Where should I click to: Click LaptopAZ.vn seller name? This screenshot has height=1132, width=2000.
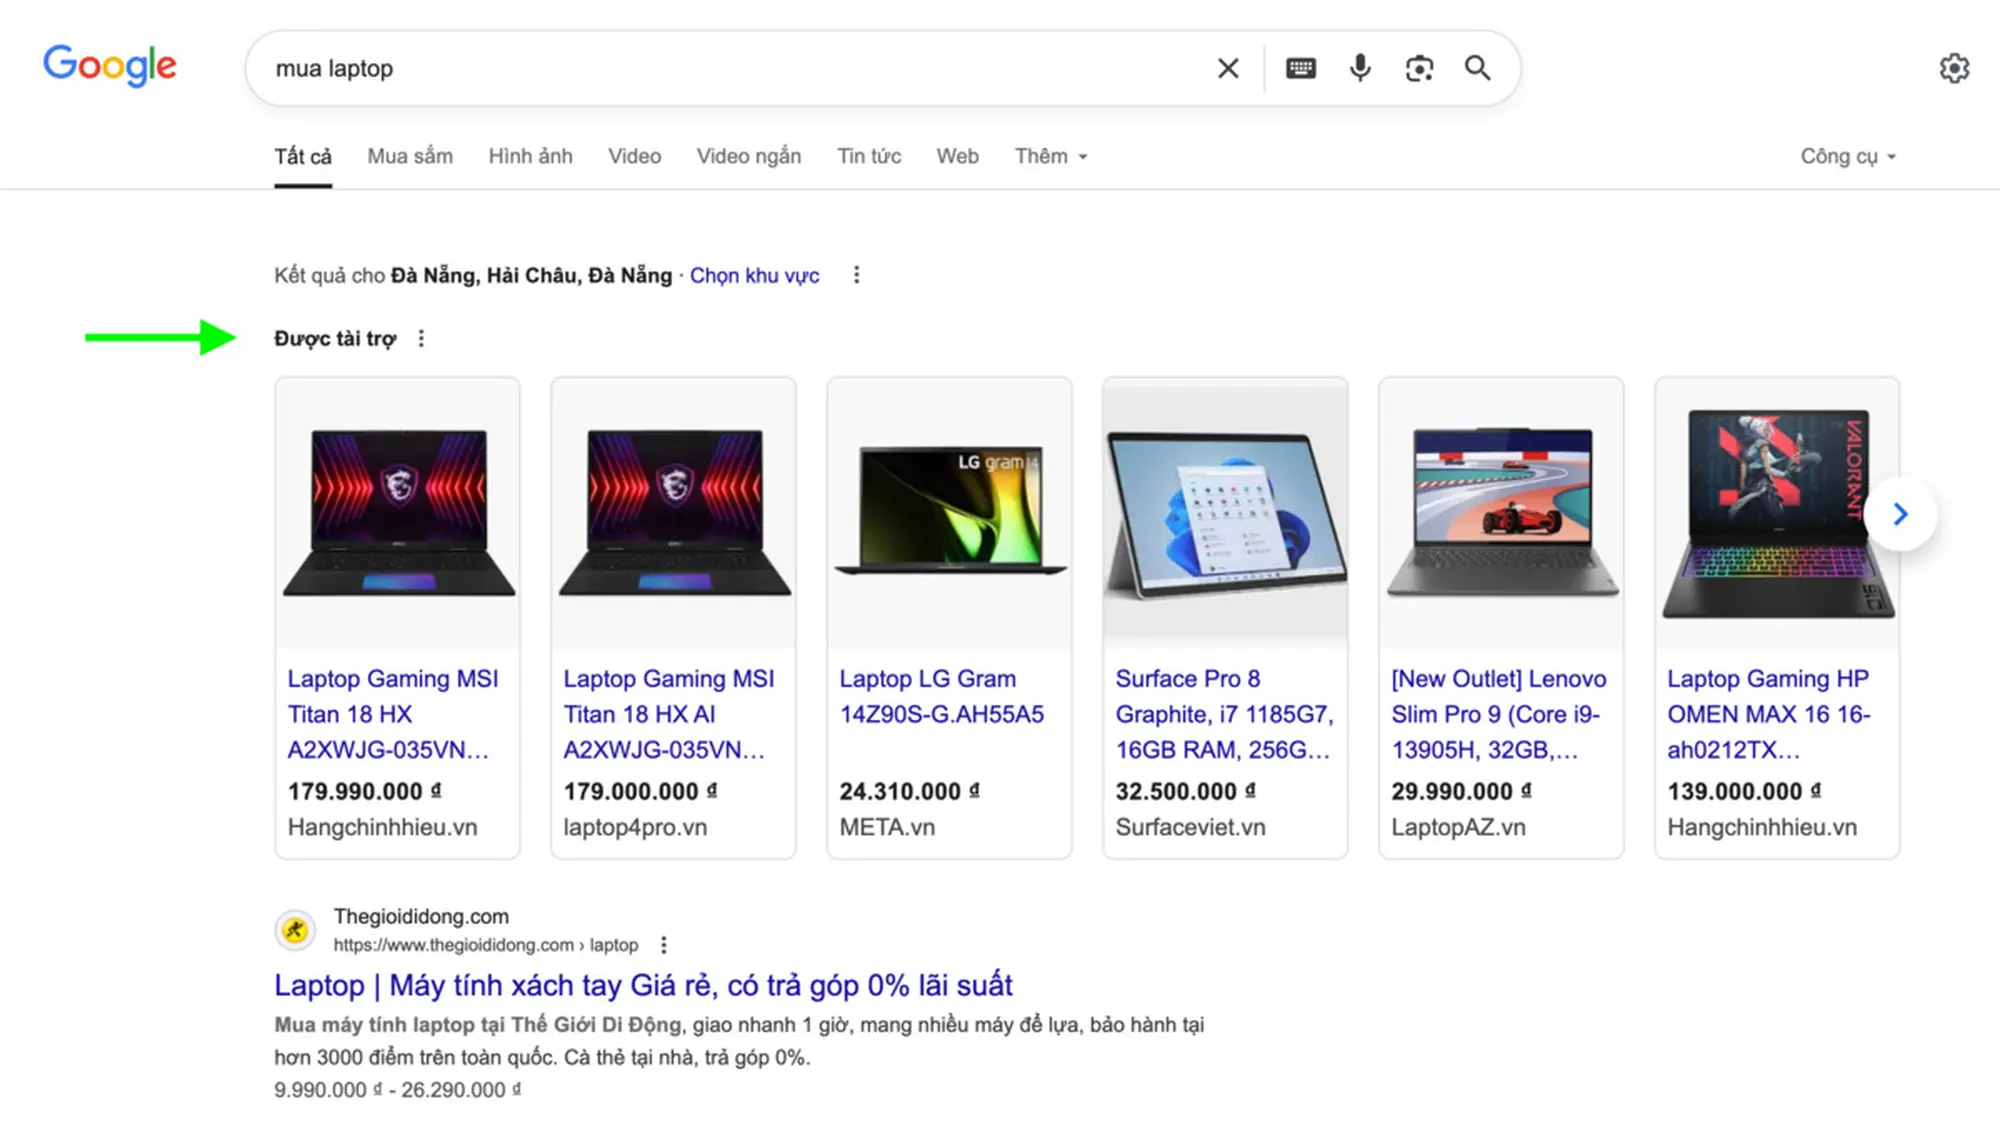pyautogui.click(x=1458, y=827)
